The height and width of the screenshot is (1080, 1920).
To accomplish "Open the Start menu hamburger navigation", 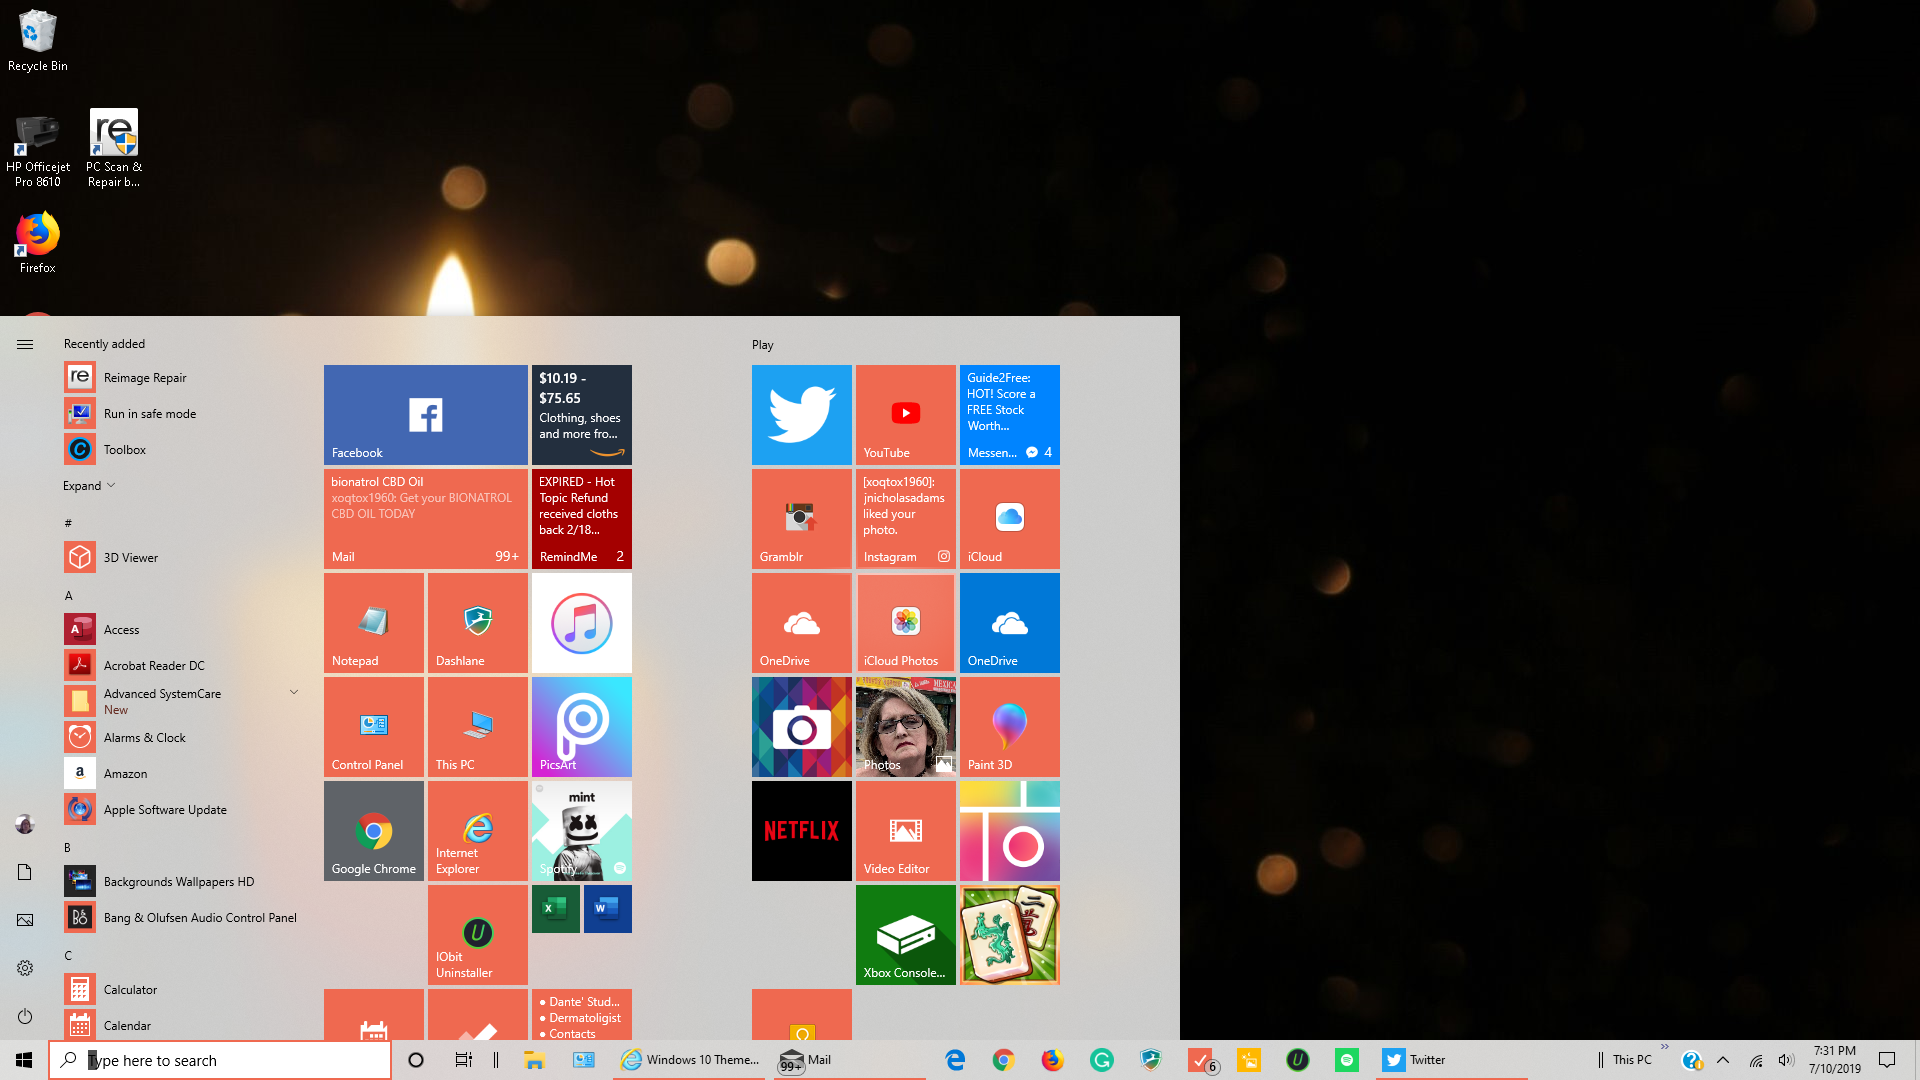I will (24, 343).
